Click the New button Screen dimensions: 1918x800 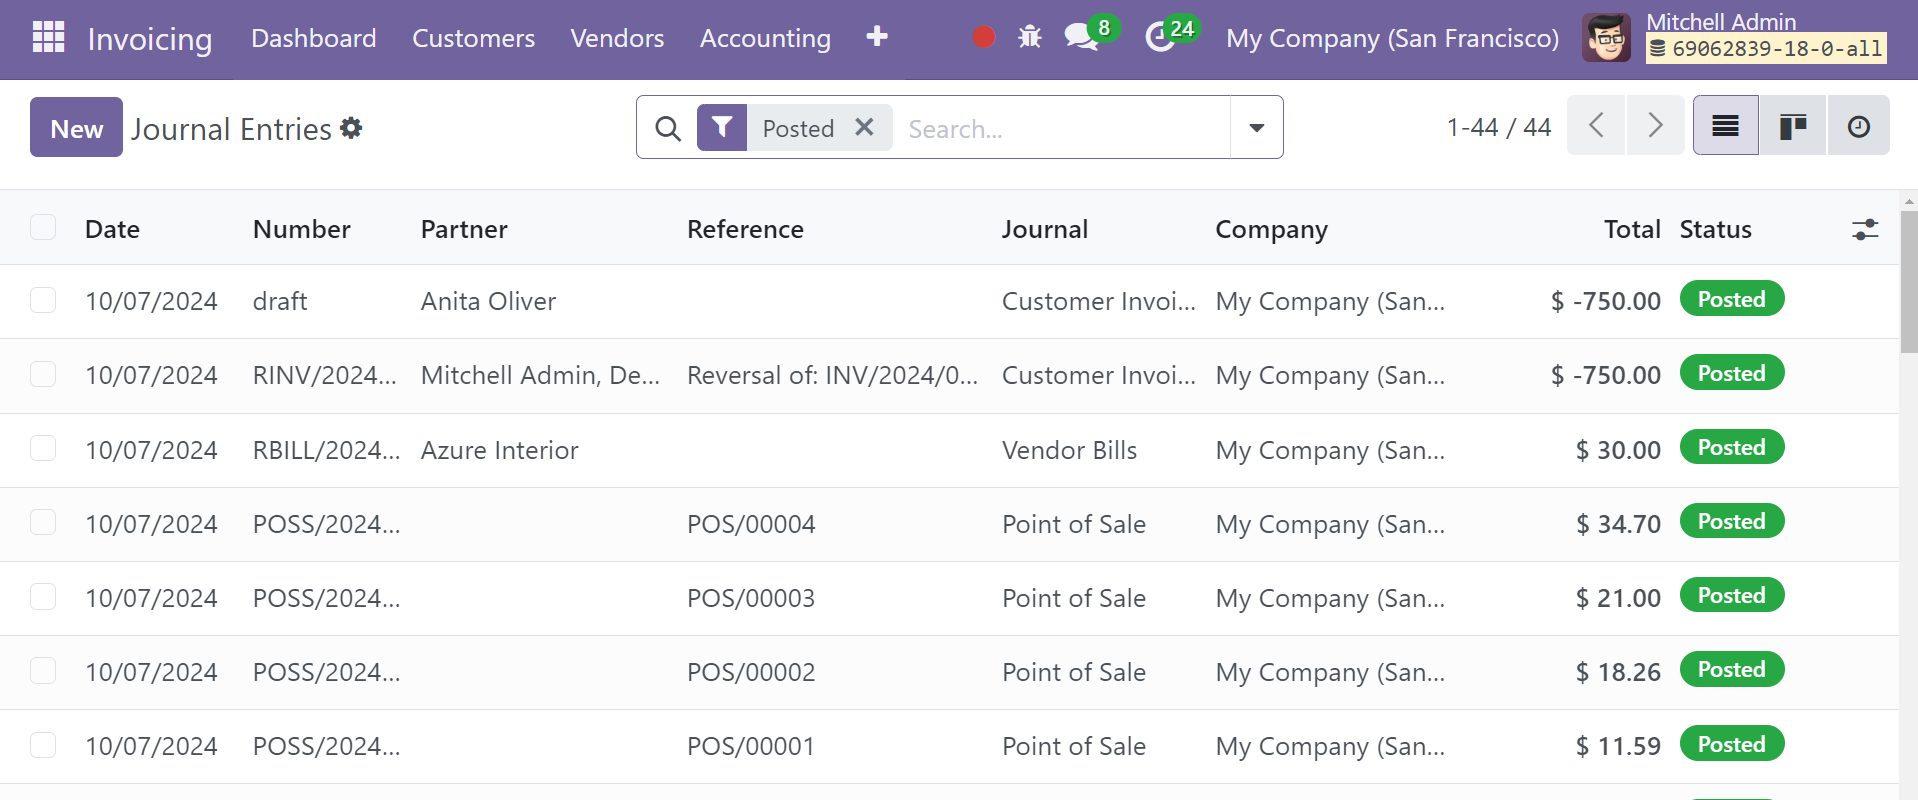pos(76,128)
